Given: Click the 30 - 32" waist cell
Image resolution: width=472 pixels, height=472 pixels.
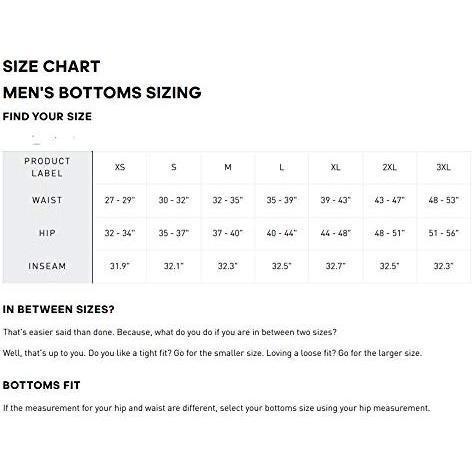Looking at the screenshot, I should tap(174, 200).
